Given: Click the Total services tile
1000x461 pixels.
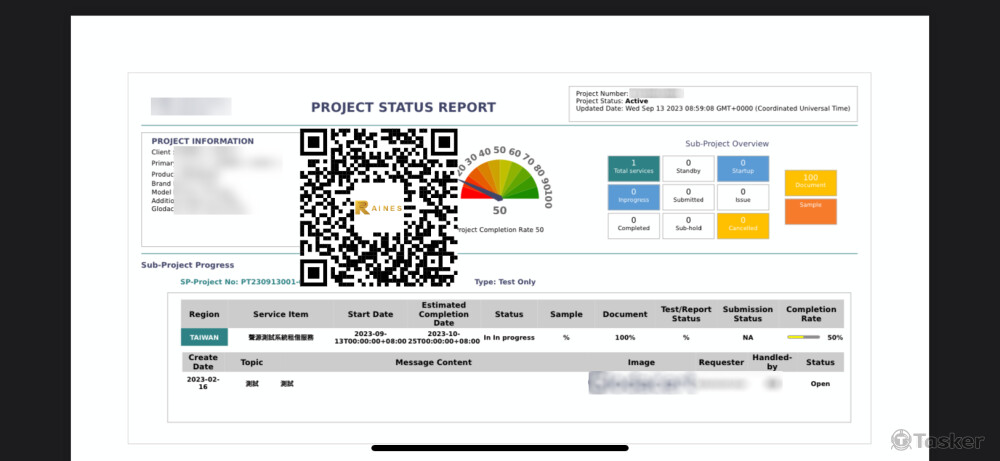Looking at the screenshot, I should [633, 168].
